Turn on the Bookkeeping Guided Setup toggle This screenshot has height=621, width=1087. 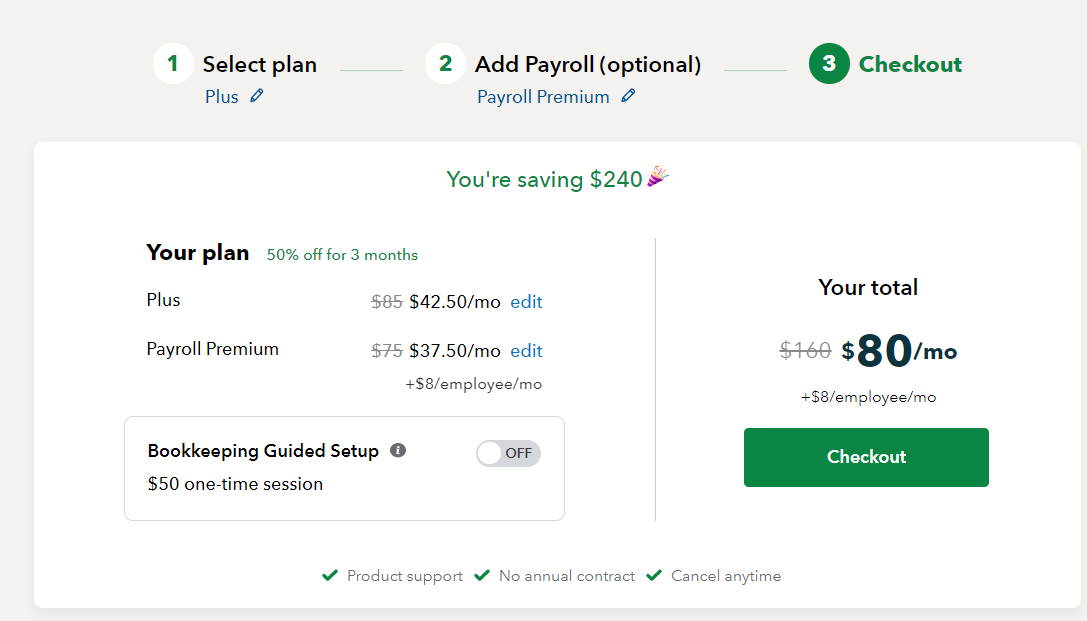(508, 453)
